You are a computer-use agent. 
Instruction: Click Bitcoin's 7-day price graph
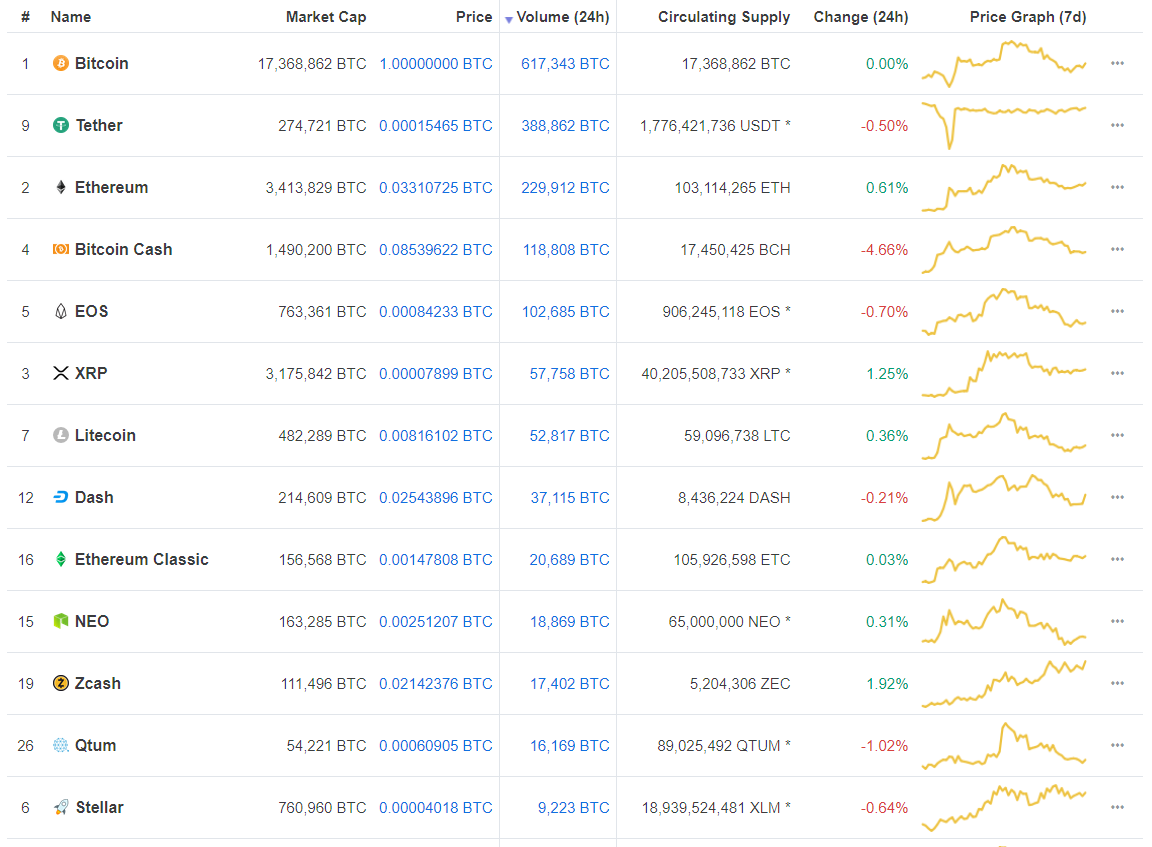[x=1004, y=64]
